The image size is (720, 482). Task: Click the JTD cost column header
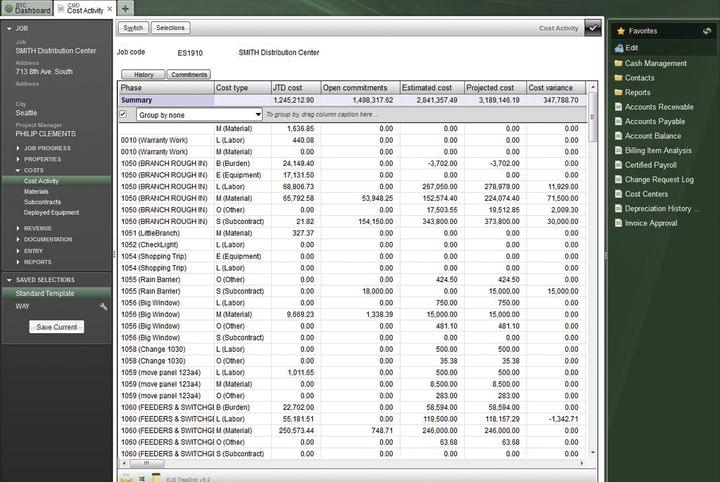point(296,88)
